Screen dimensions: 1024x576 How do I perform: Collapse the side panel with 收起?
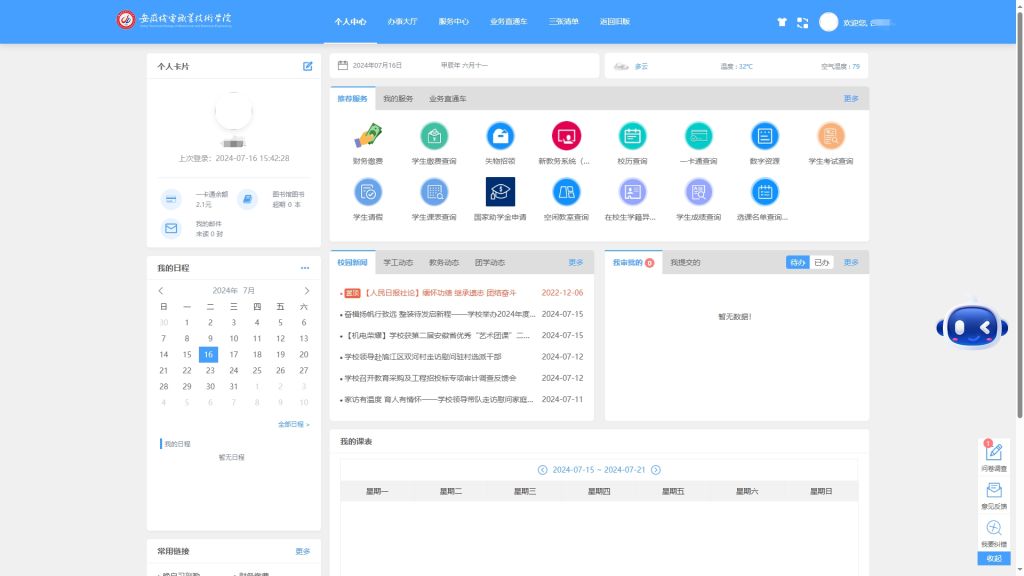tap(993, 558)
